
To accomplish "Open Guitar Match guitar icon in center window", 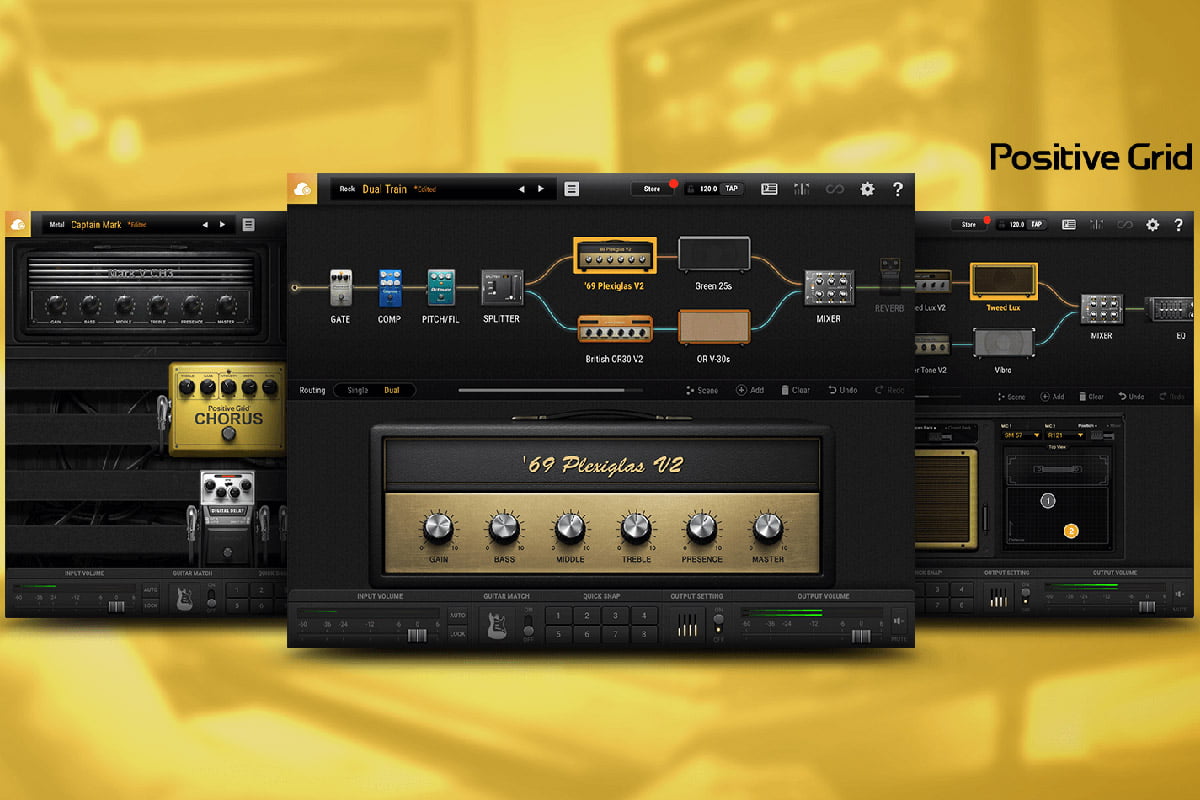I will [497, 626].
